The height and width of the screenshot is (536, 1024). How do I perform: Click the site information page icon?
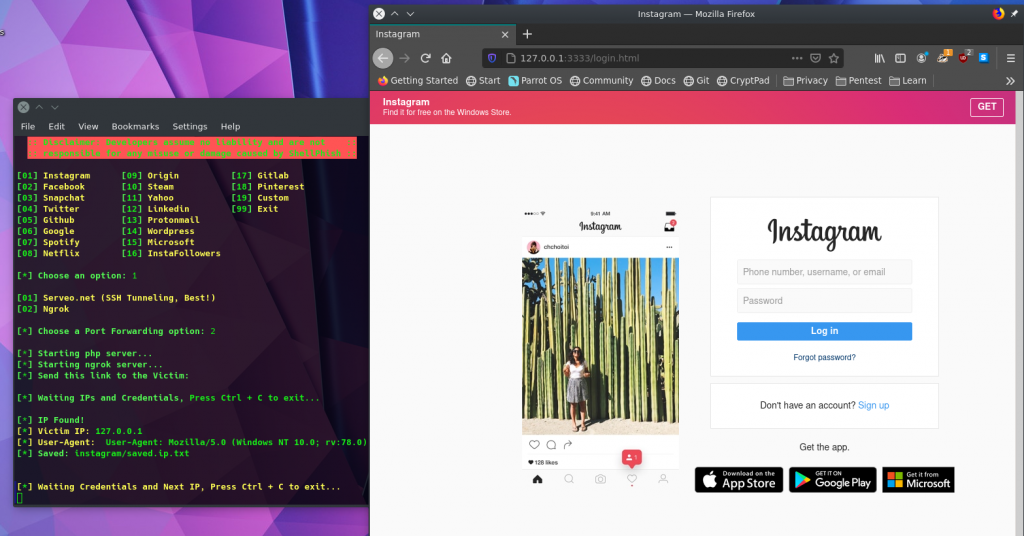tap(511, 58)
